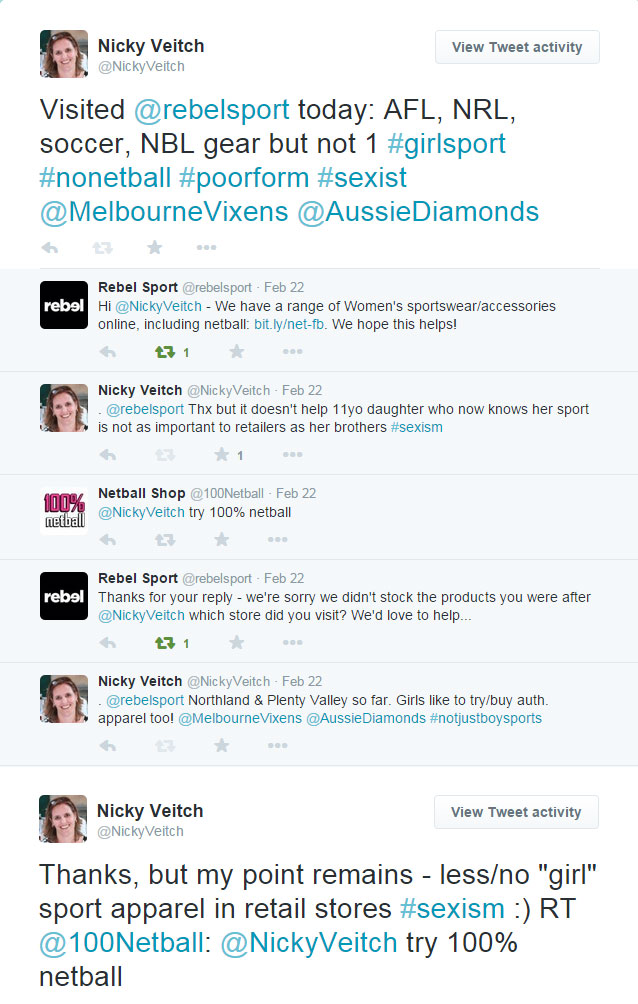Screen dimensions: 638x1004
Task: Reply to the main Nicky Veitch tweet
Action: (49, 247)
